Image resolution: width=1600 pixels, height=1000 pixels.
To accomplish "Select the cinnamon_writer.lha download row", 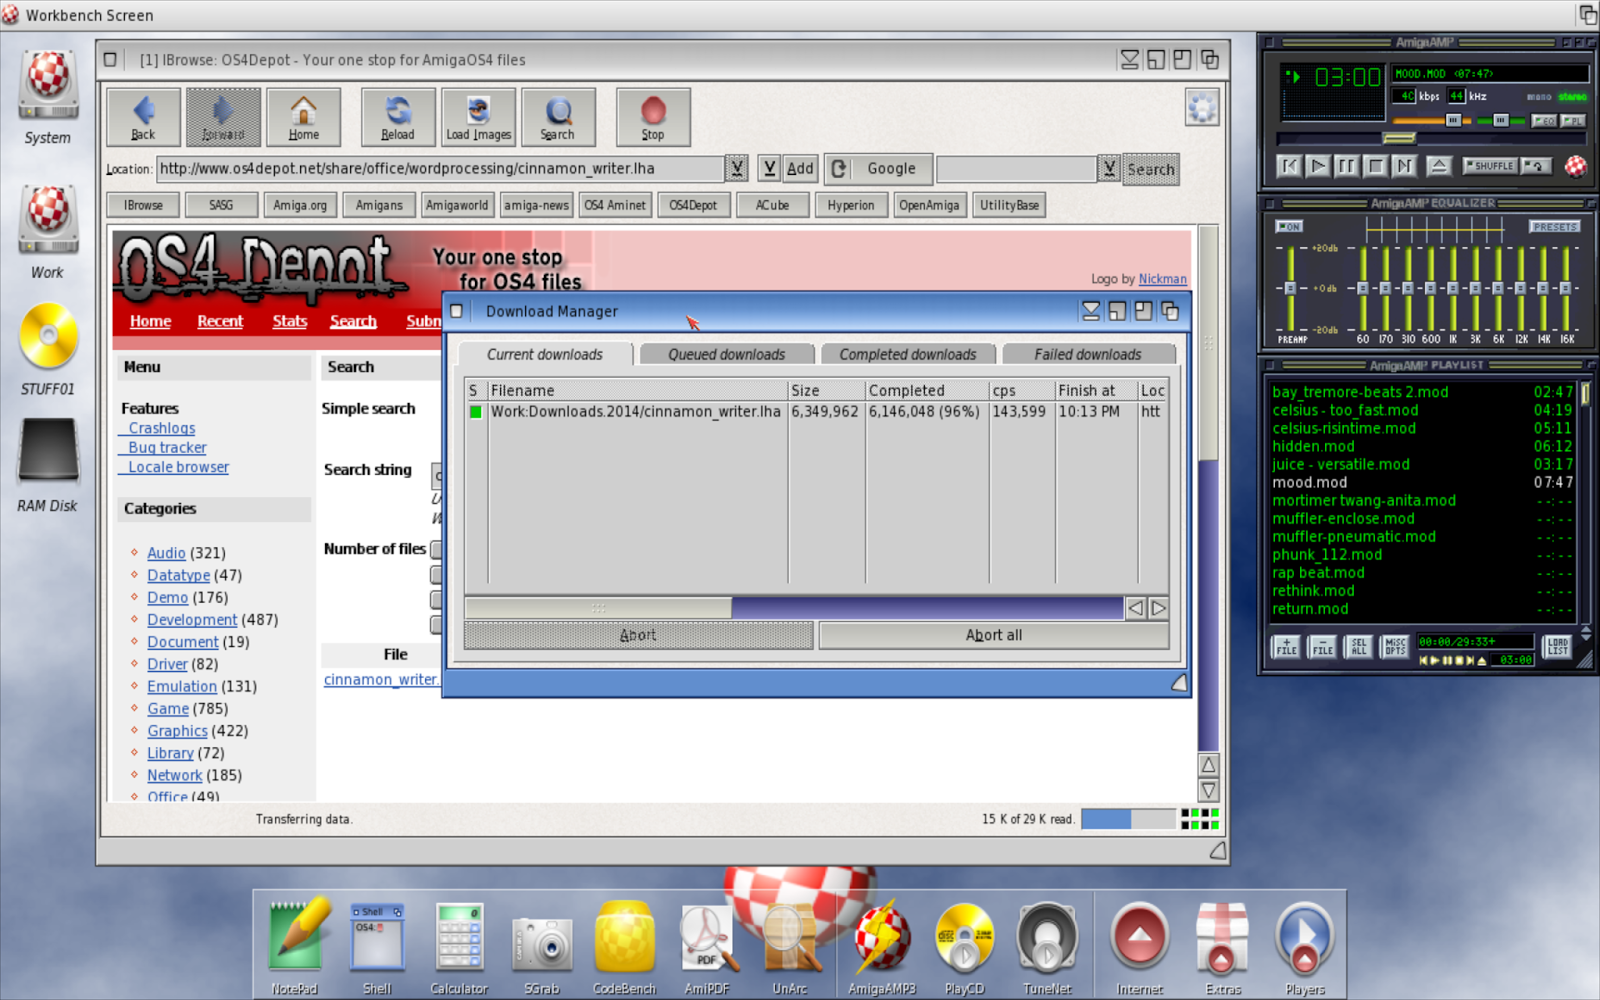I will click(816, 411).
